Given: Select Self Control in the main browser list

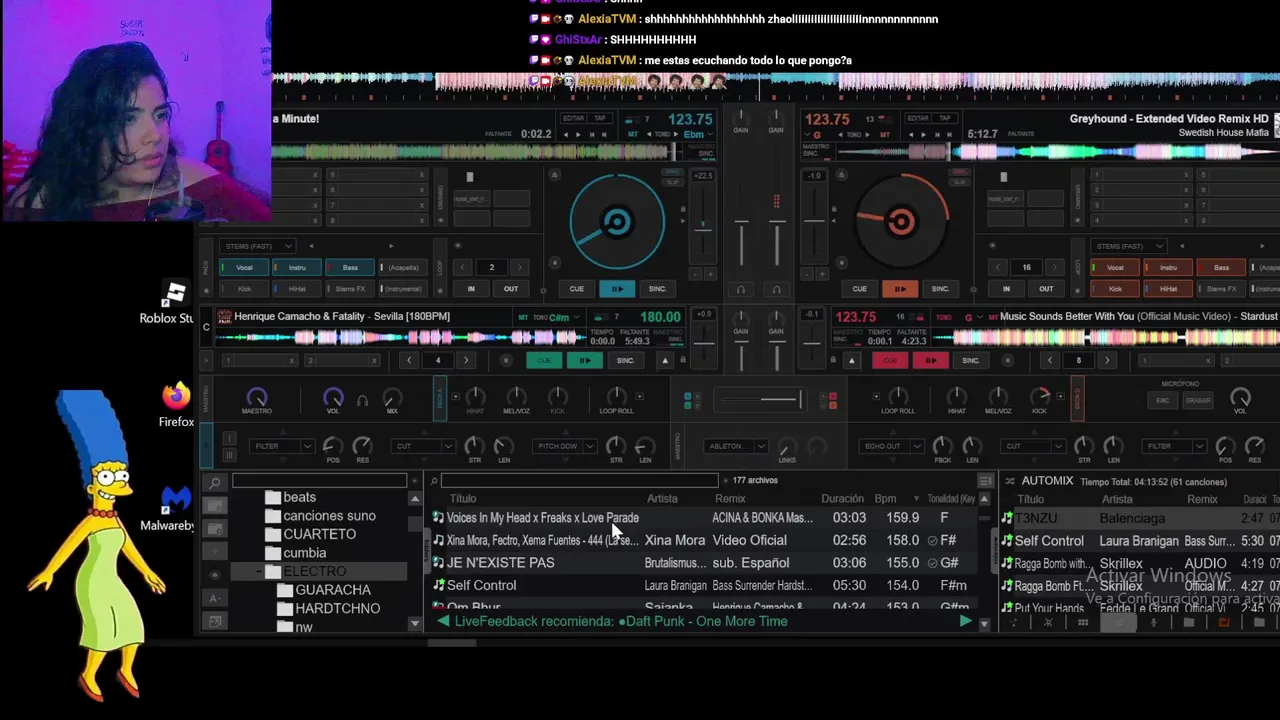Looking at the screenshot, I should point(481,585).
